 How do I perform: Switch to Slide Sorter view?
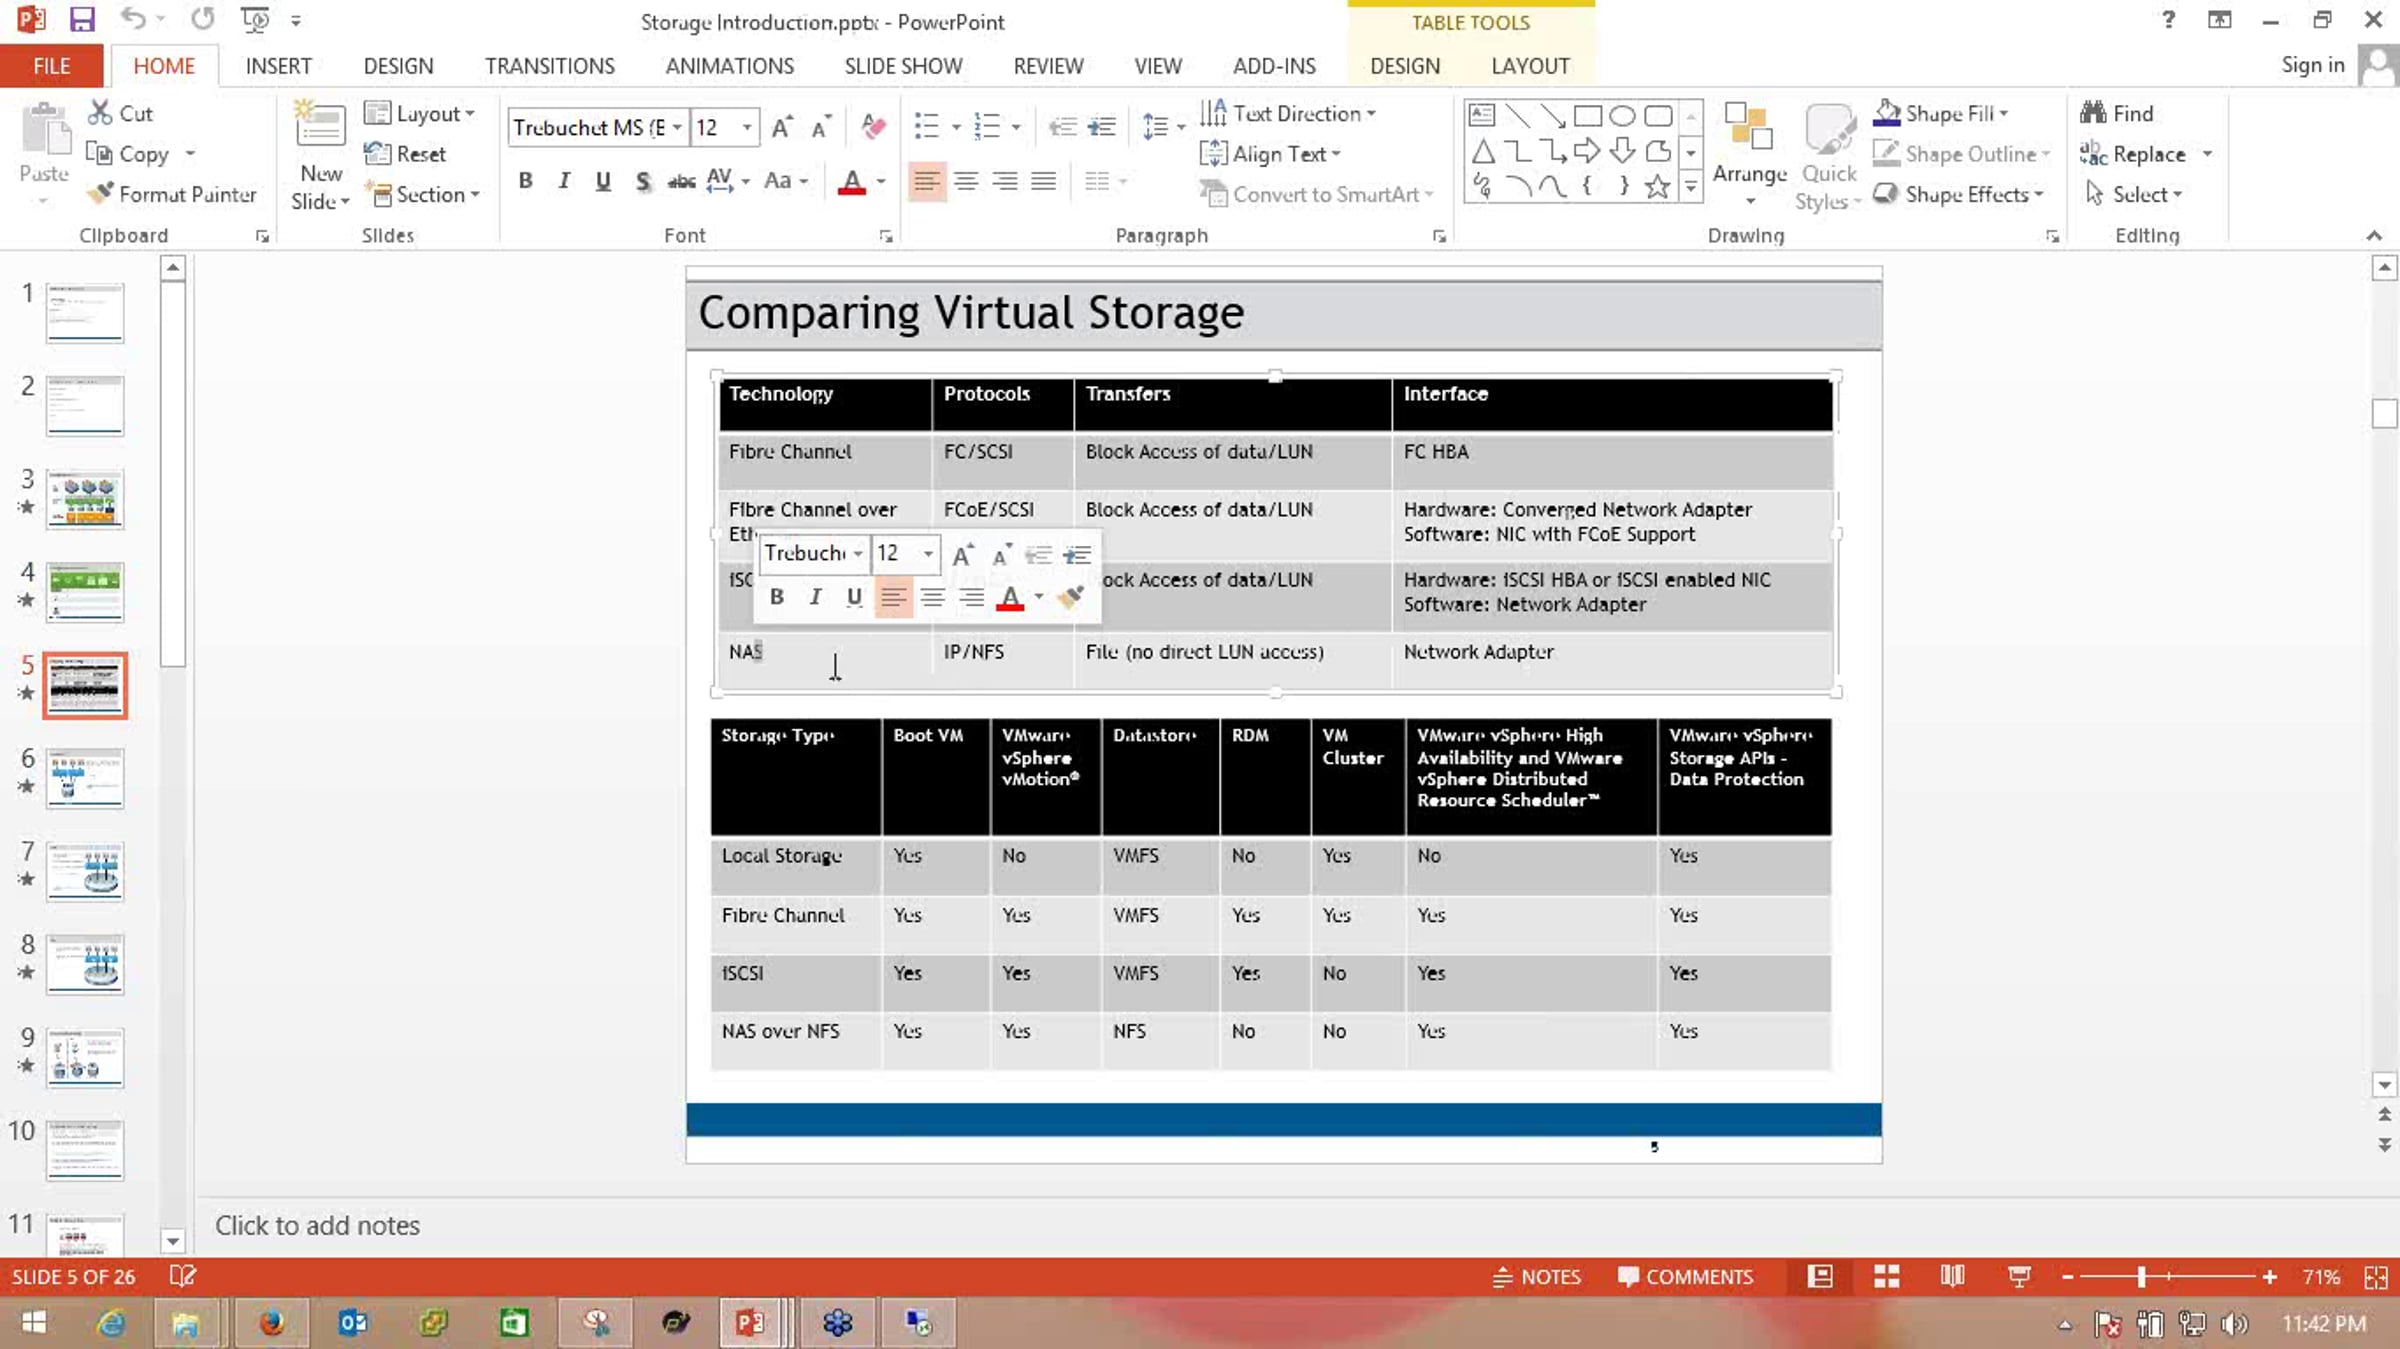coord(1886,1277)
